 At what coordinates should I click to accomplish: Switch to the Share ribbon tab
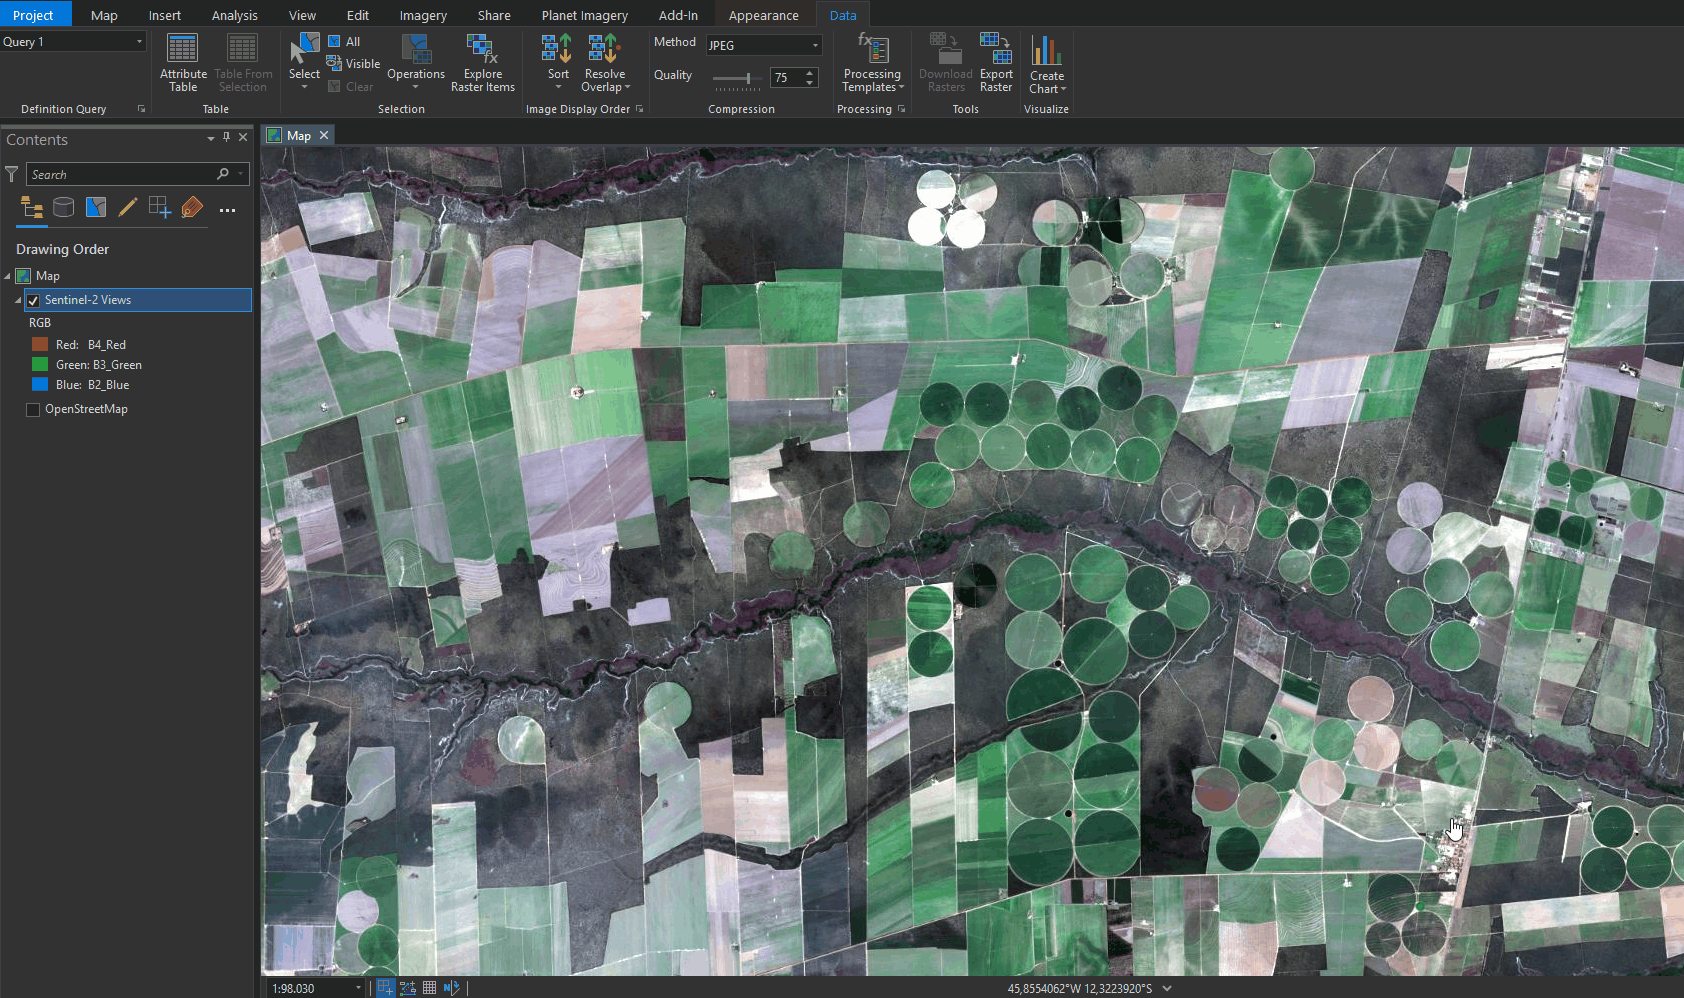[x=494, y=15]
